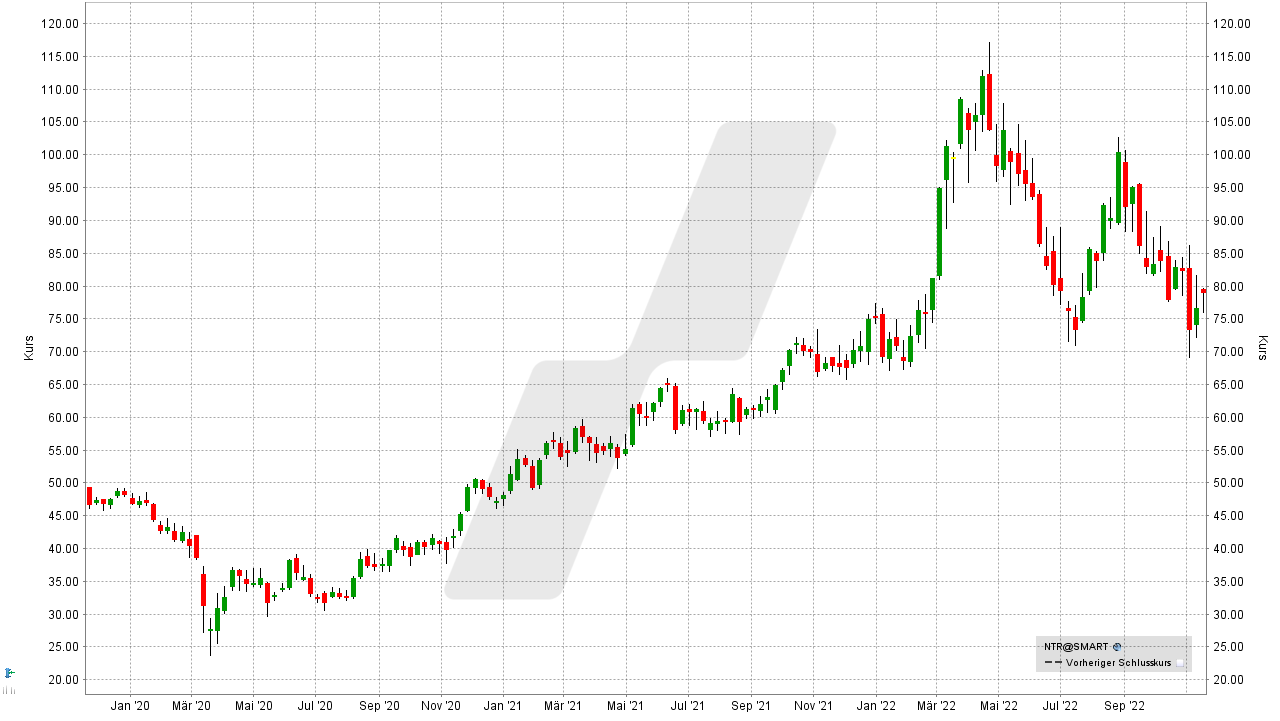This screenshot has width=1280, height=721.
Task: Click the Mär '22 date label
Action: point(937,706)
